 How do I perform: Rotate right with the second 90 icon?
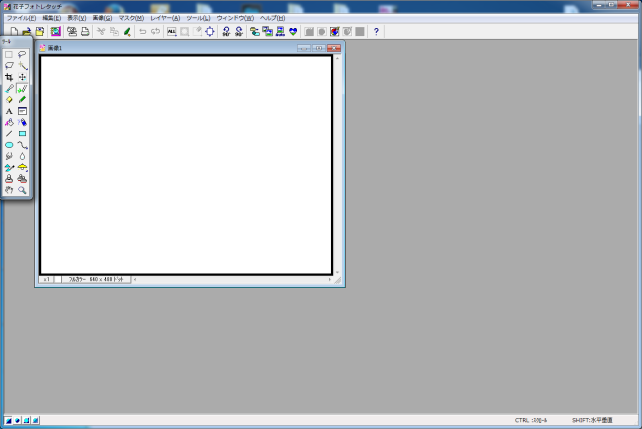pos(239,32)
